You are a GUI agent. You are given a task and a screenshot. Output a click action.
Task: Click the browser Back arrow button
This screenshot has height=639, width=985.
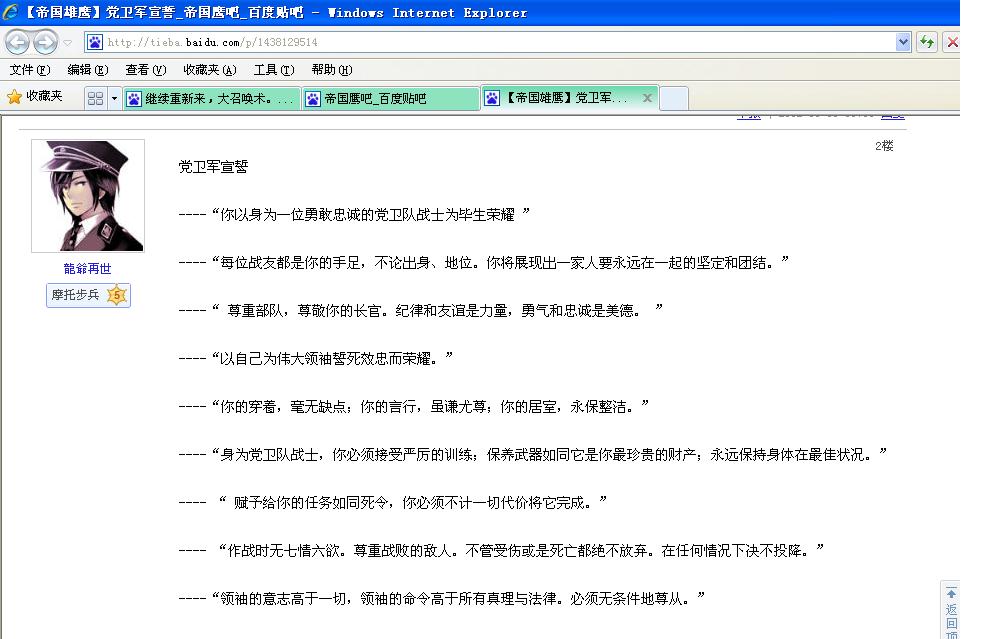coord(18,42)
